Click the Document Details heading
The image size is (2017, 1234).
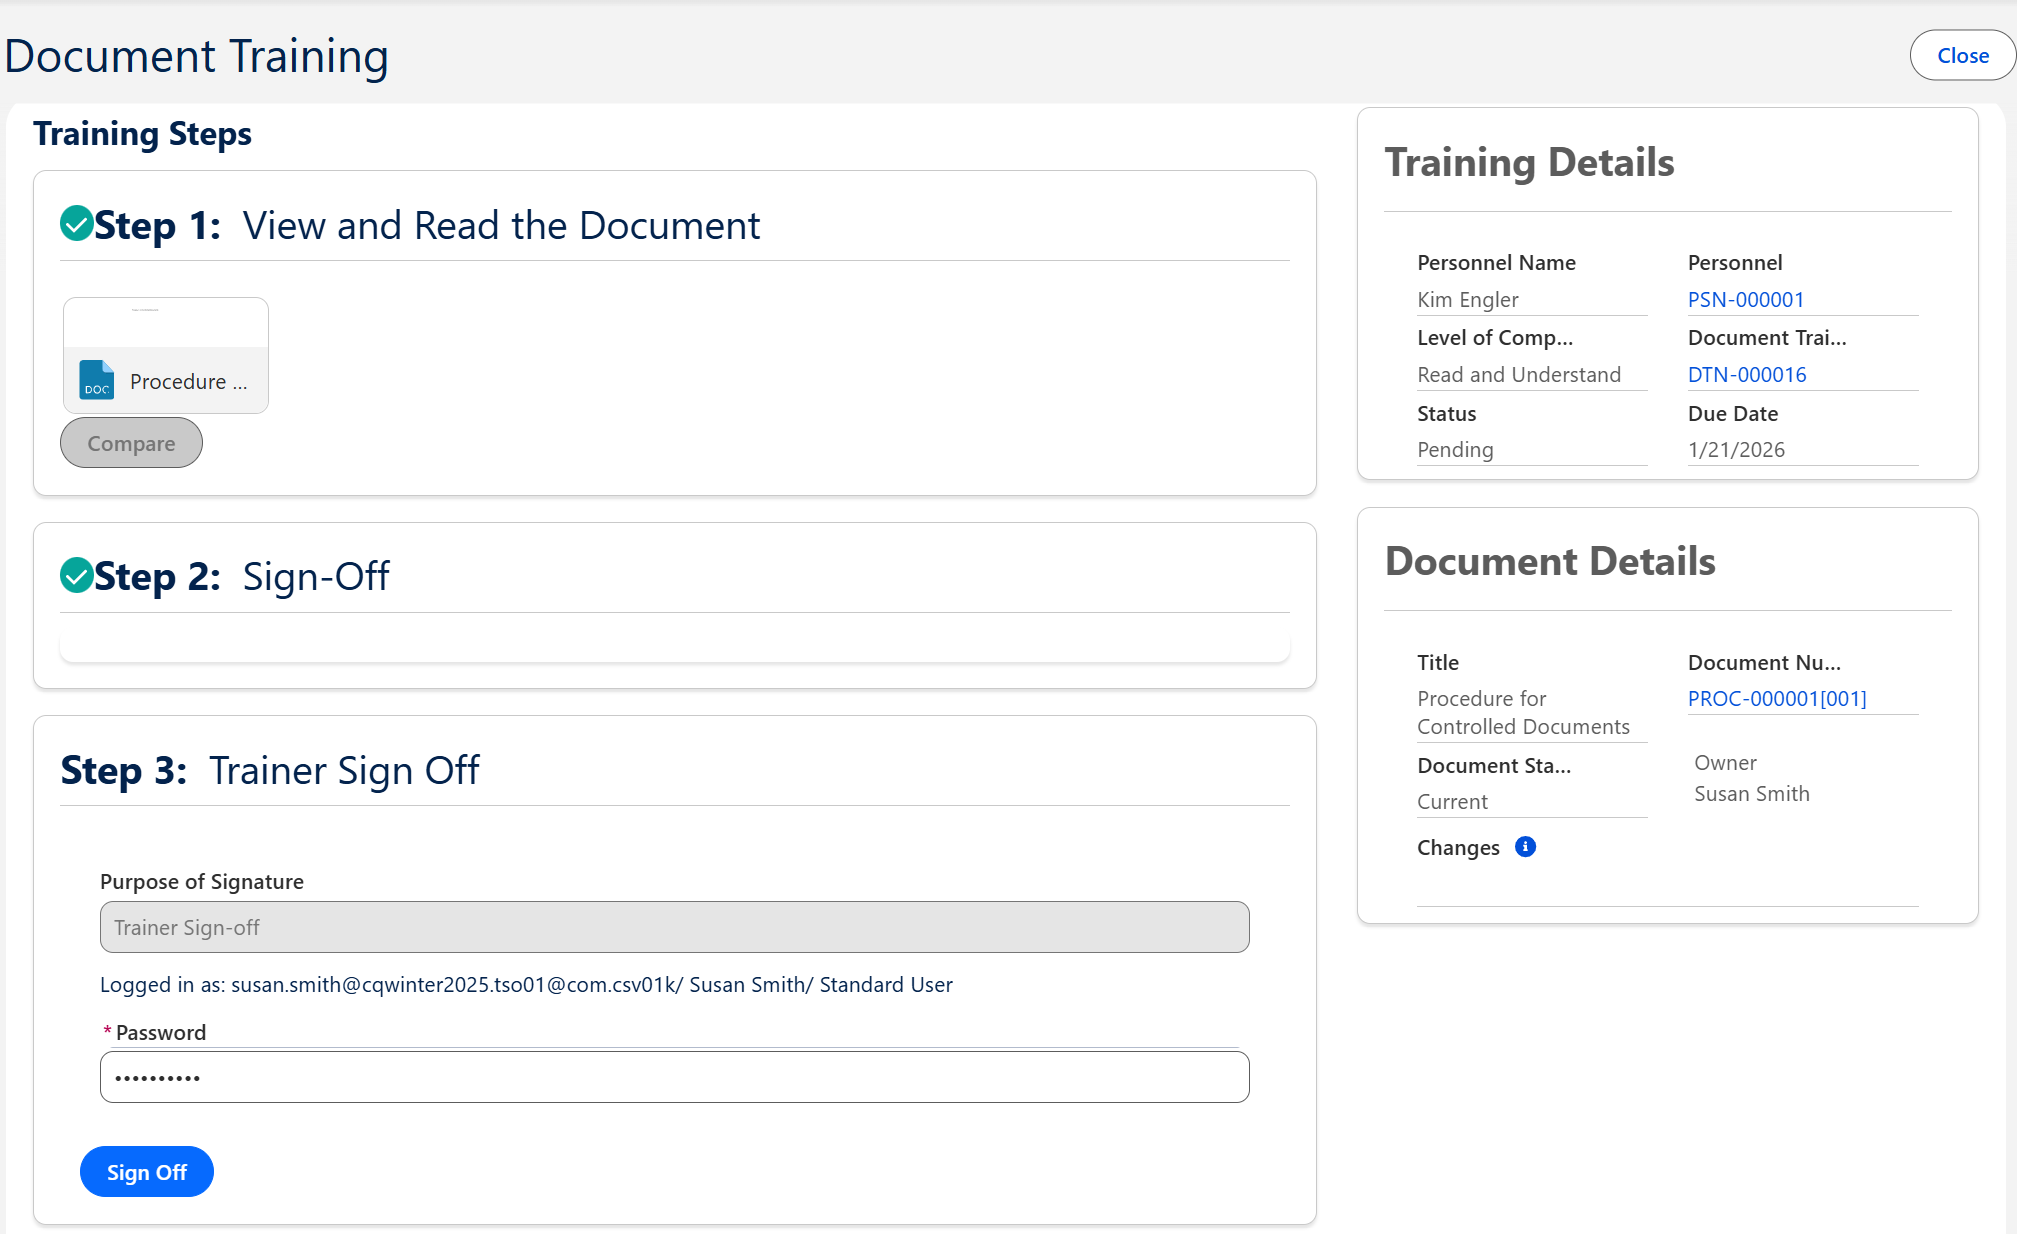[x=1550, y=562]
